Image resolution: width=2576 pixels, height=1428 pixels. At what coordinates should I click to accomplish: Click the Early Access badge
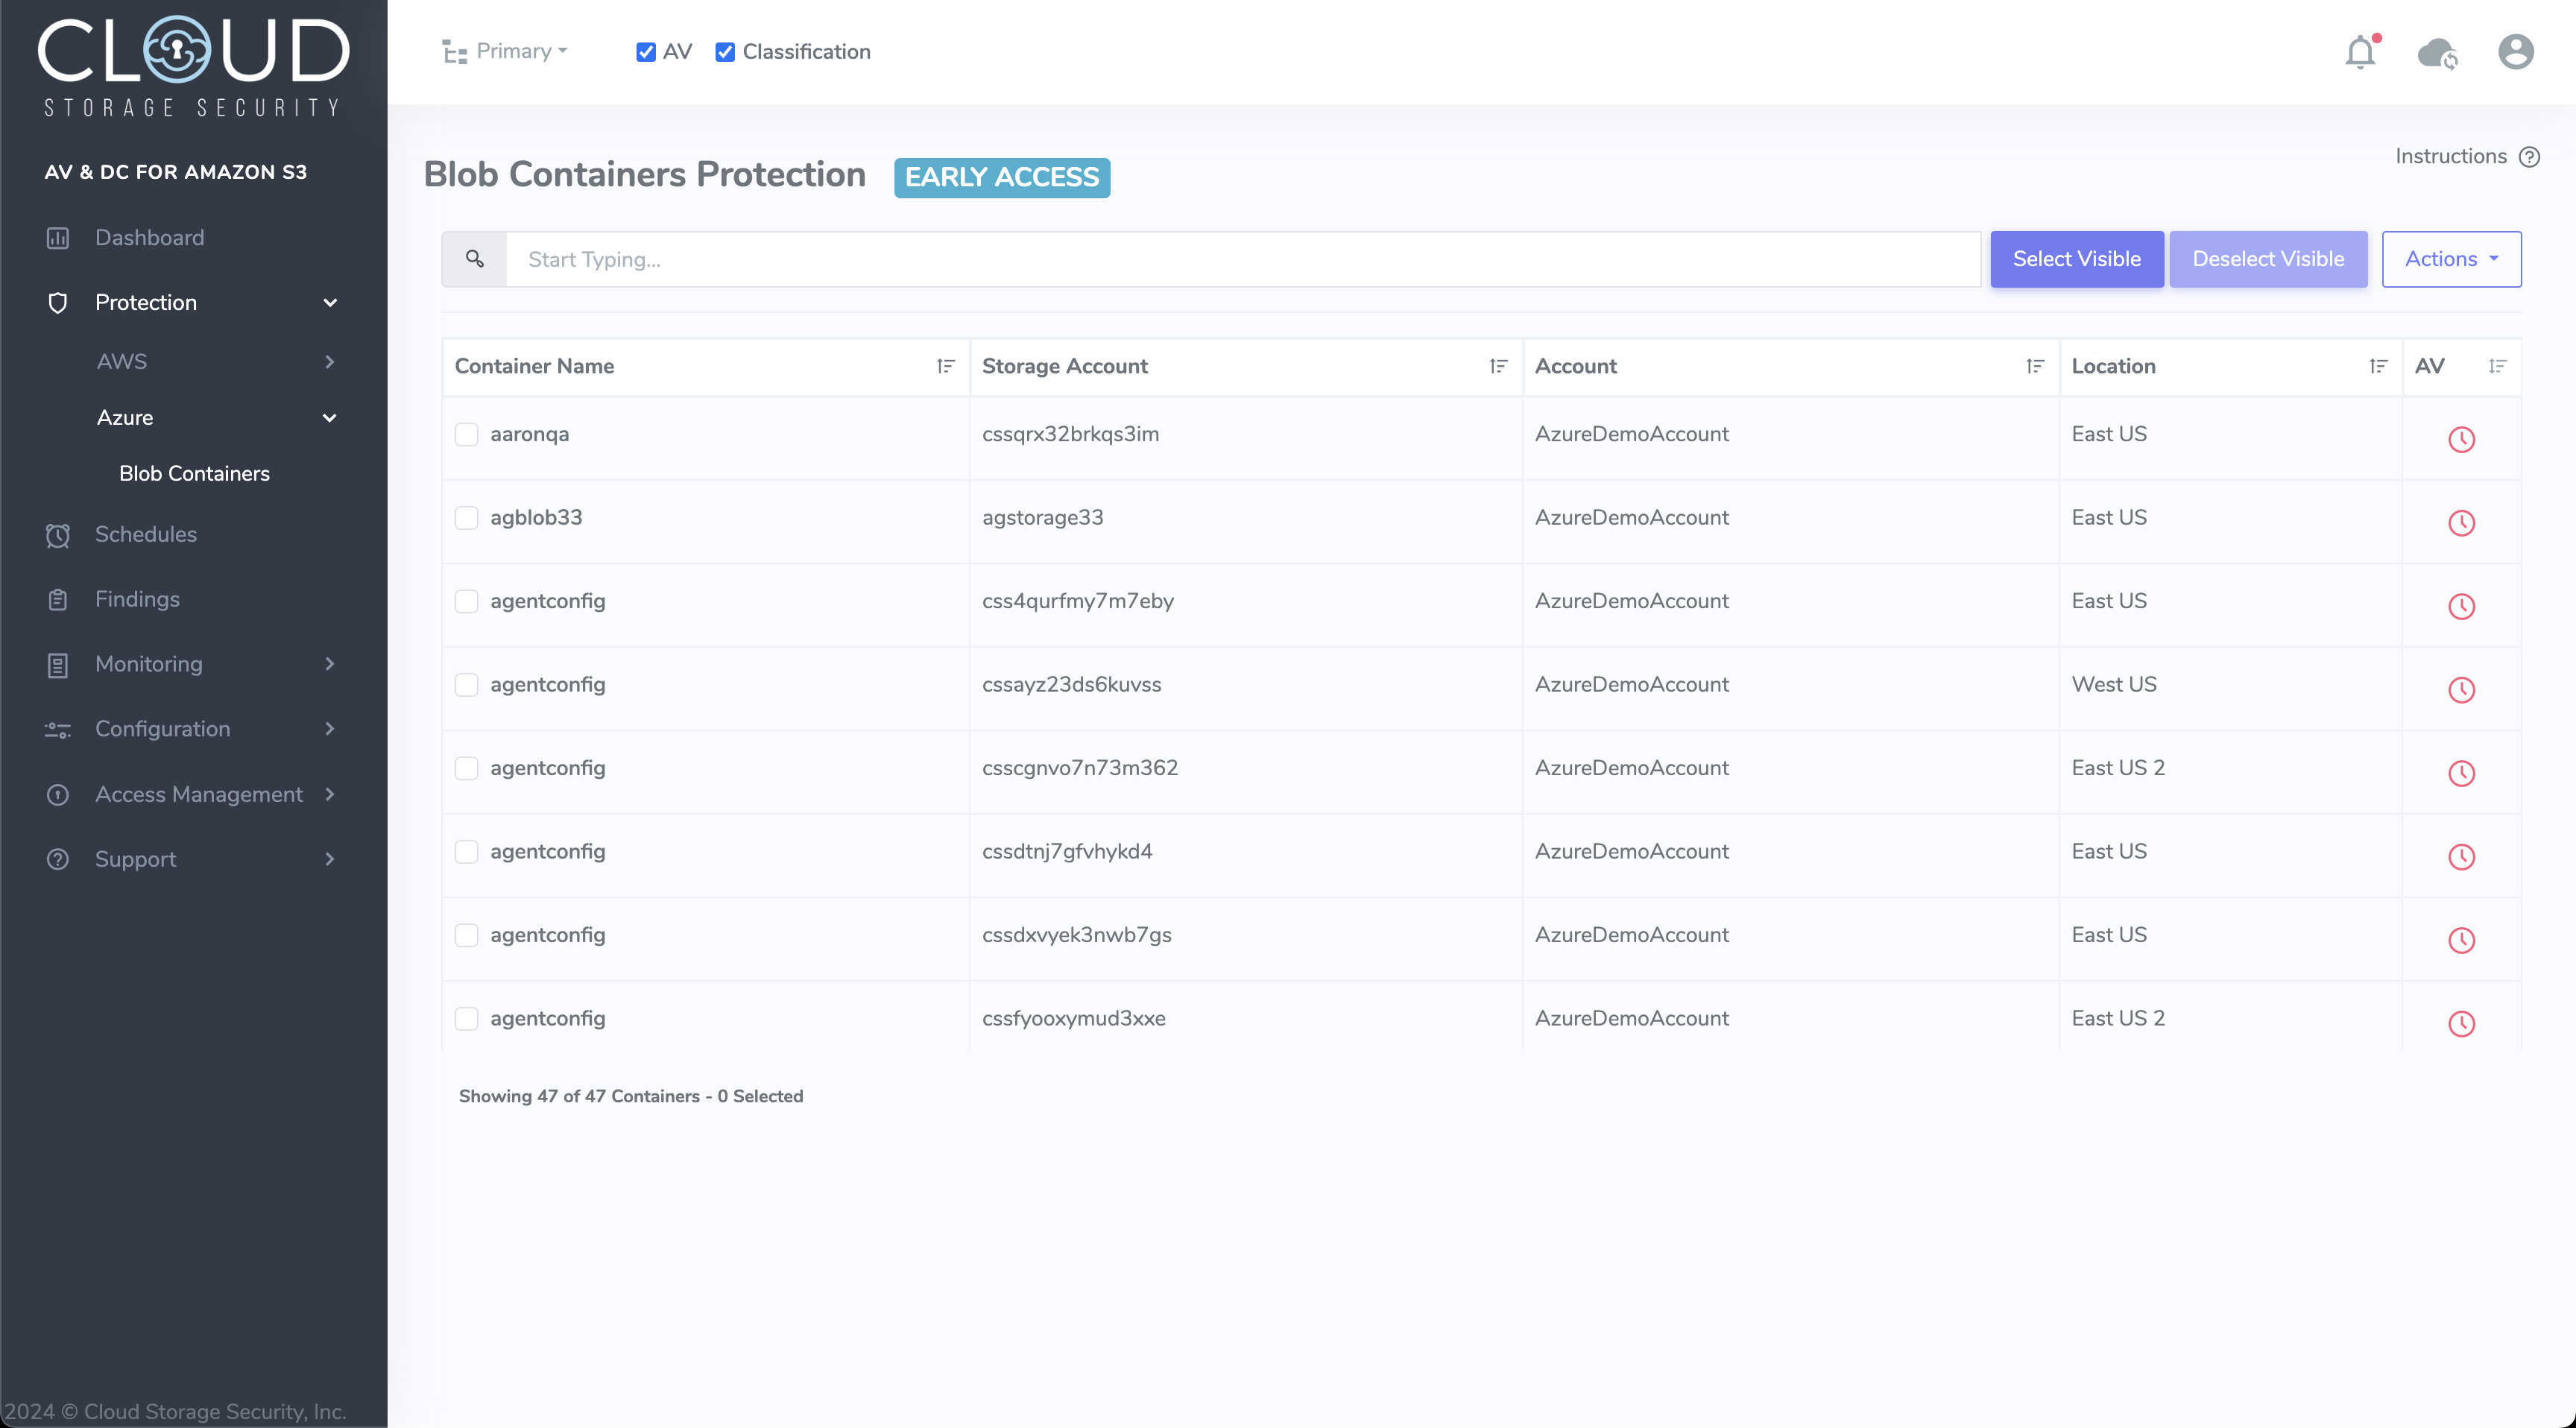pyautogui.click(x=1002, y=177)
